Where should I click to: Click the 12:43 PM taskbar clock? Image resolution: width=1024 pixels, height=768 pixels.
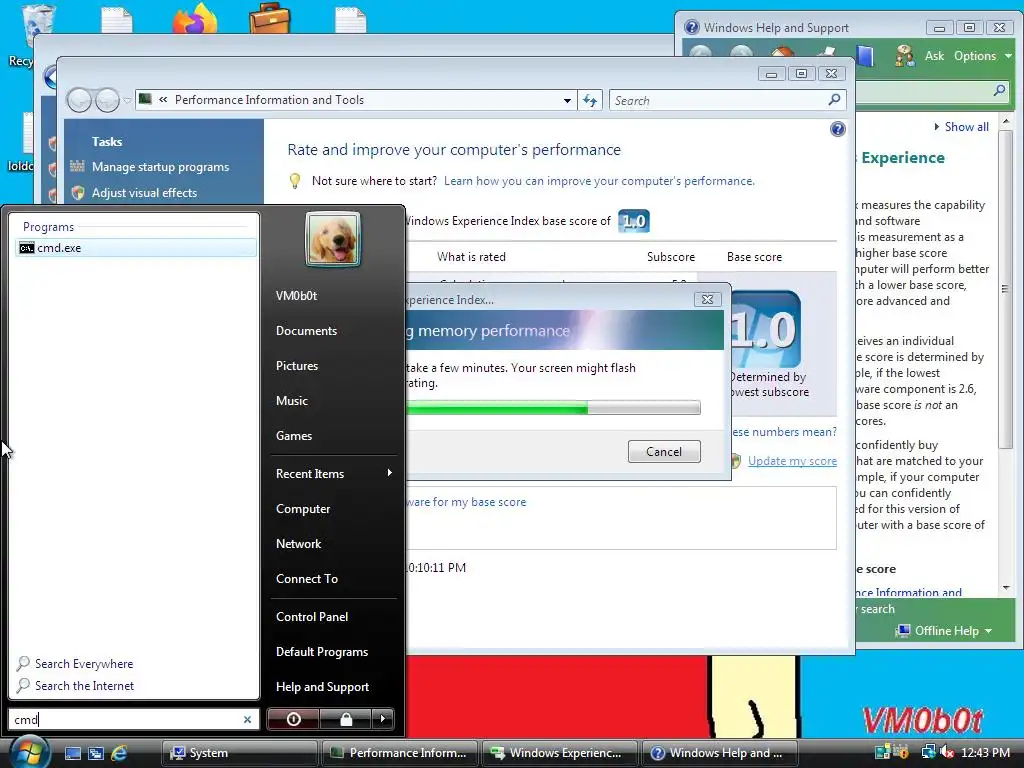click(x=985, y=753)
